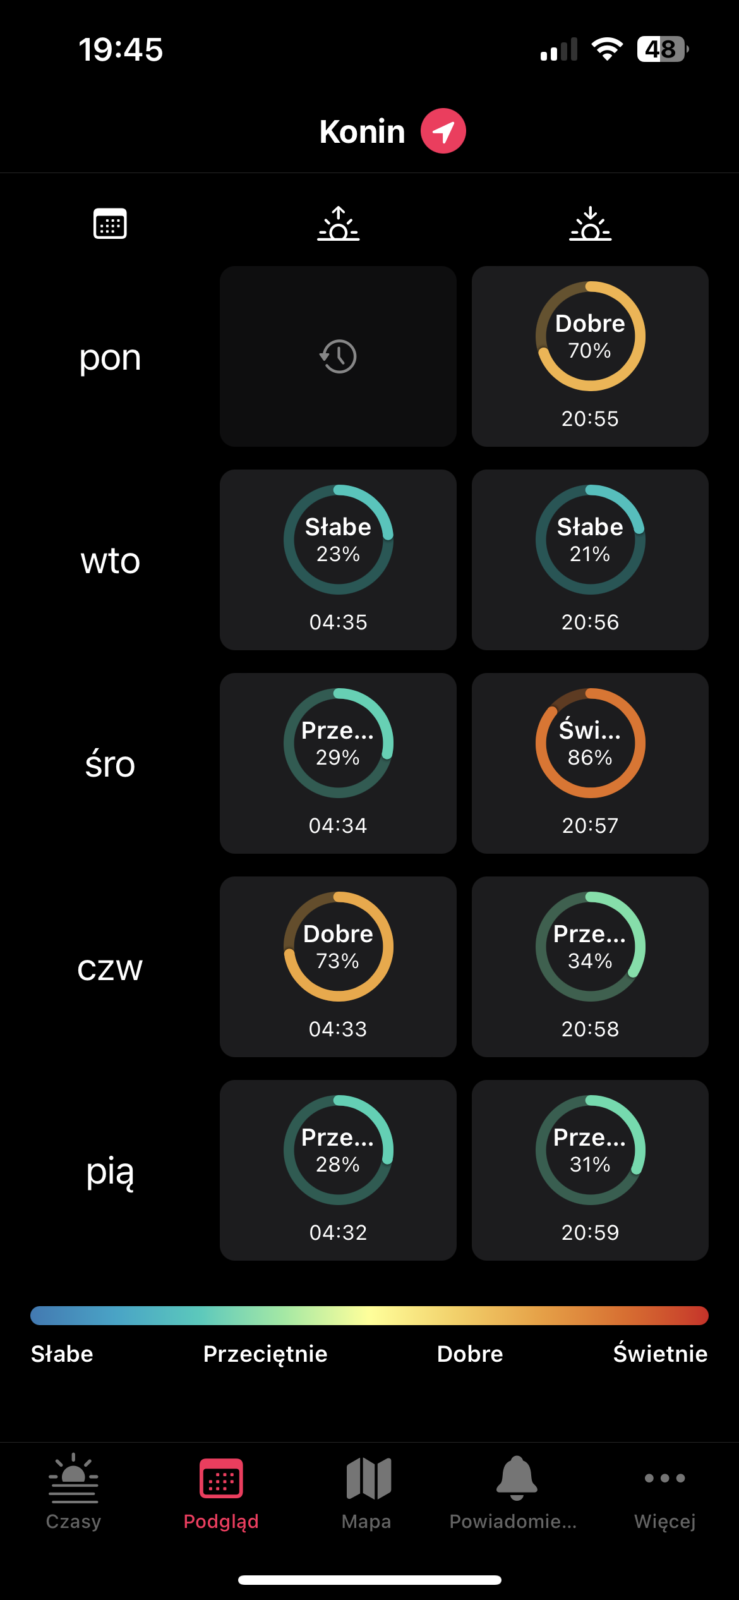Open Friday sunset 31% forecast at 20:59
Image resolution: width=739 pixels, height=1600 pixels.
point(590,1170)
